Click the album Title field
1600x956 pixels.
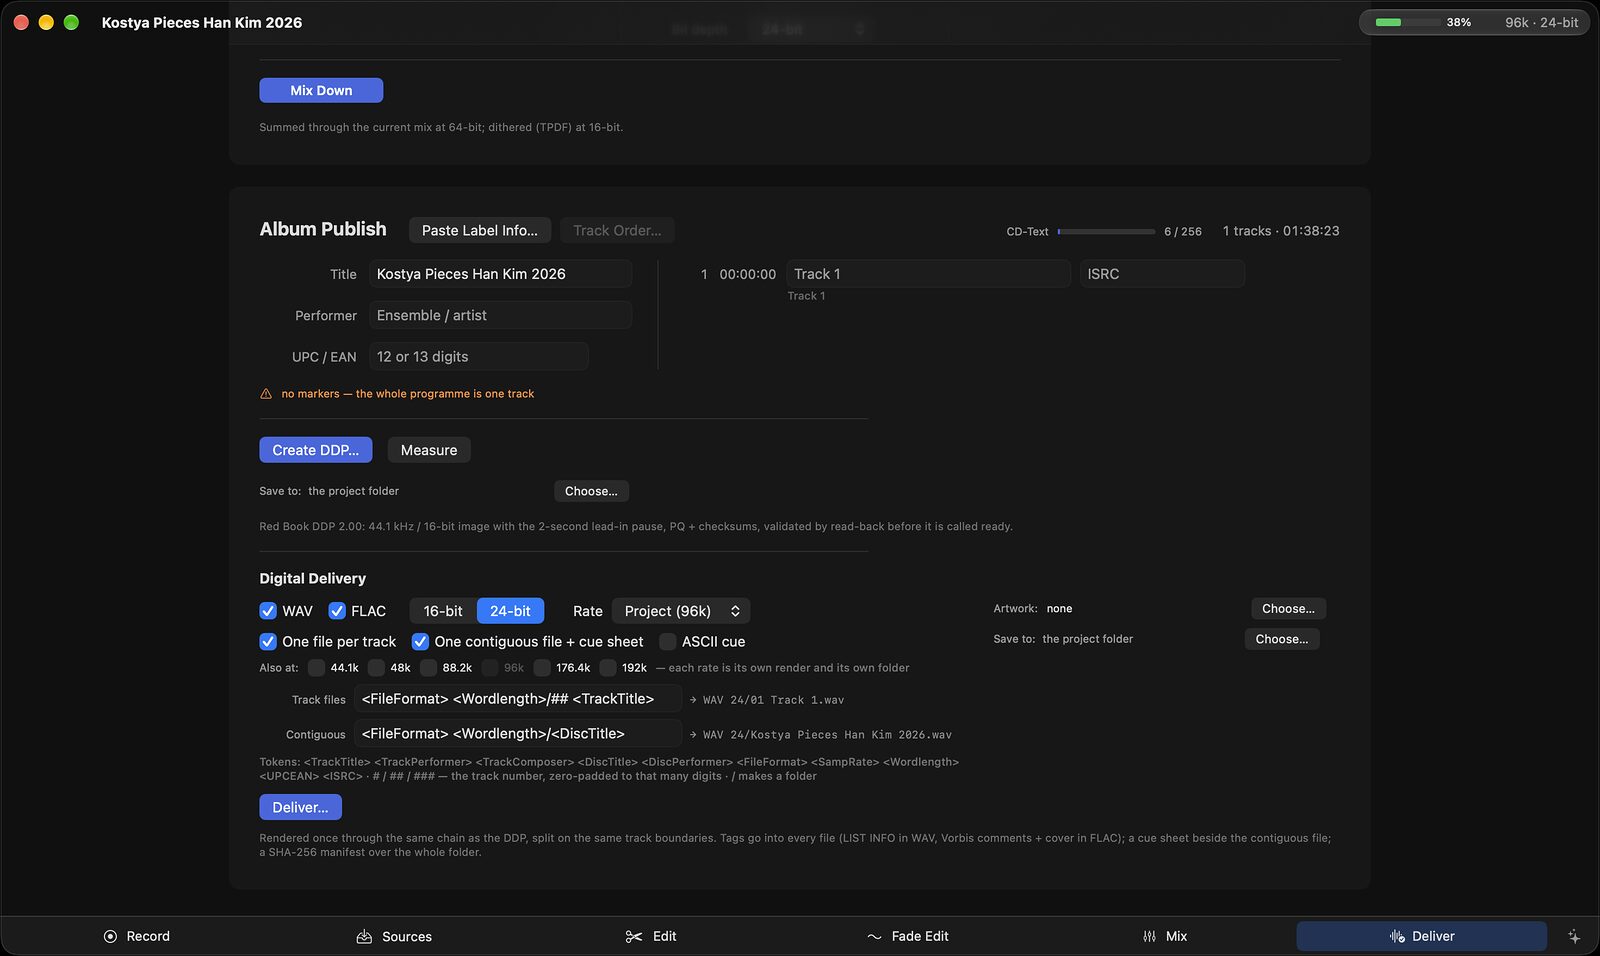[500, 274]
